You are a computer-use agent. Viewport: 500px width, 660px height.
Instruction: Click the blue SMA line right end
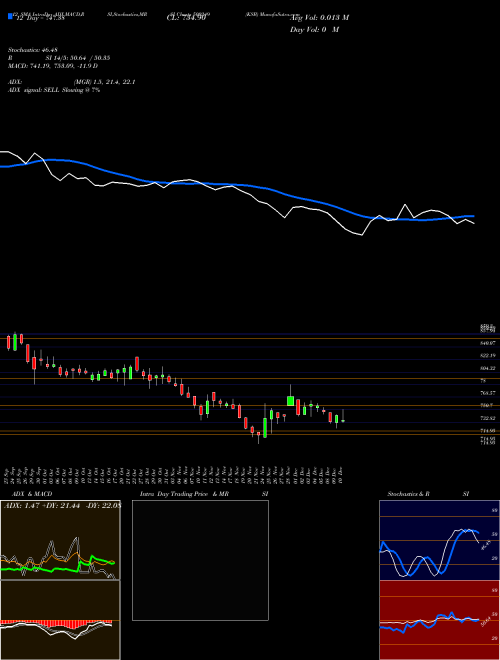point(472,216)
